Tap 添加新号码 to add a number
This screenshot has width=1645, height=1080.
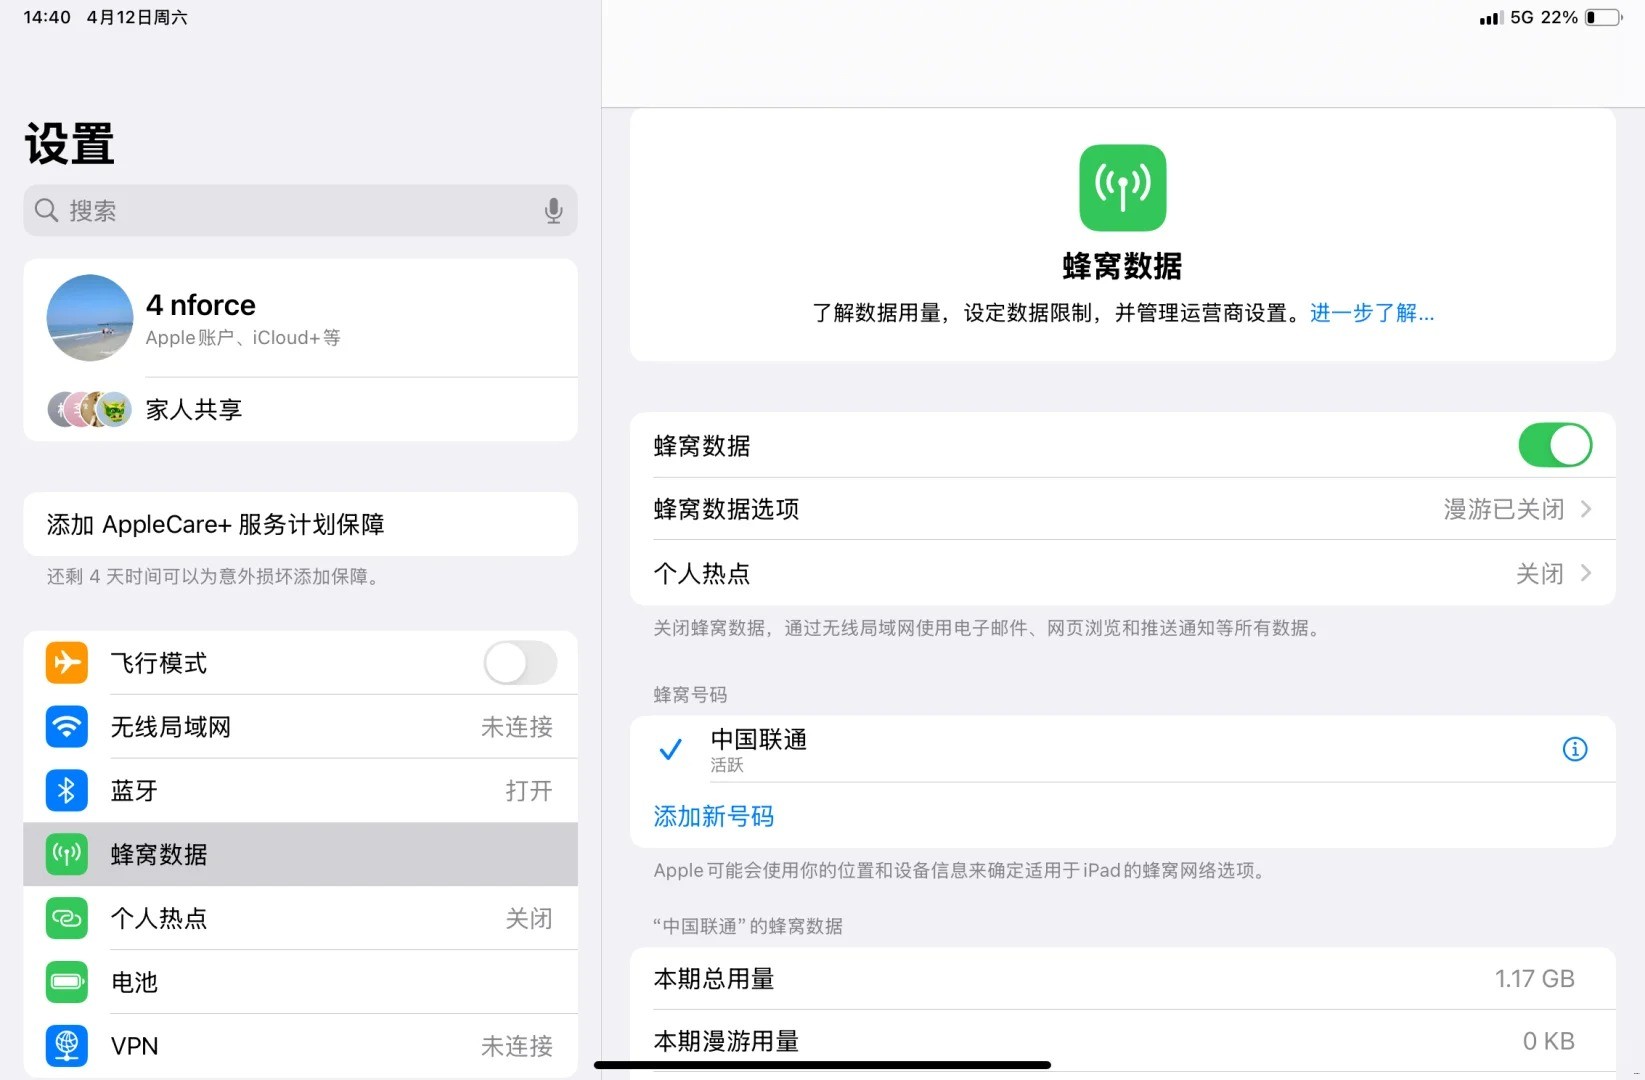(x=713, y=816)
